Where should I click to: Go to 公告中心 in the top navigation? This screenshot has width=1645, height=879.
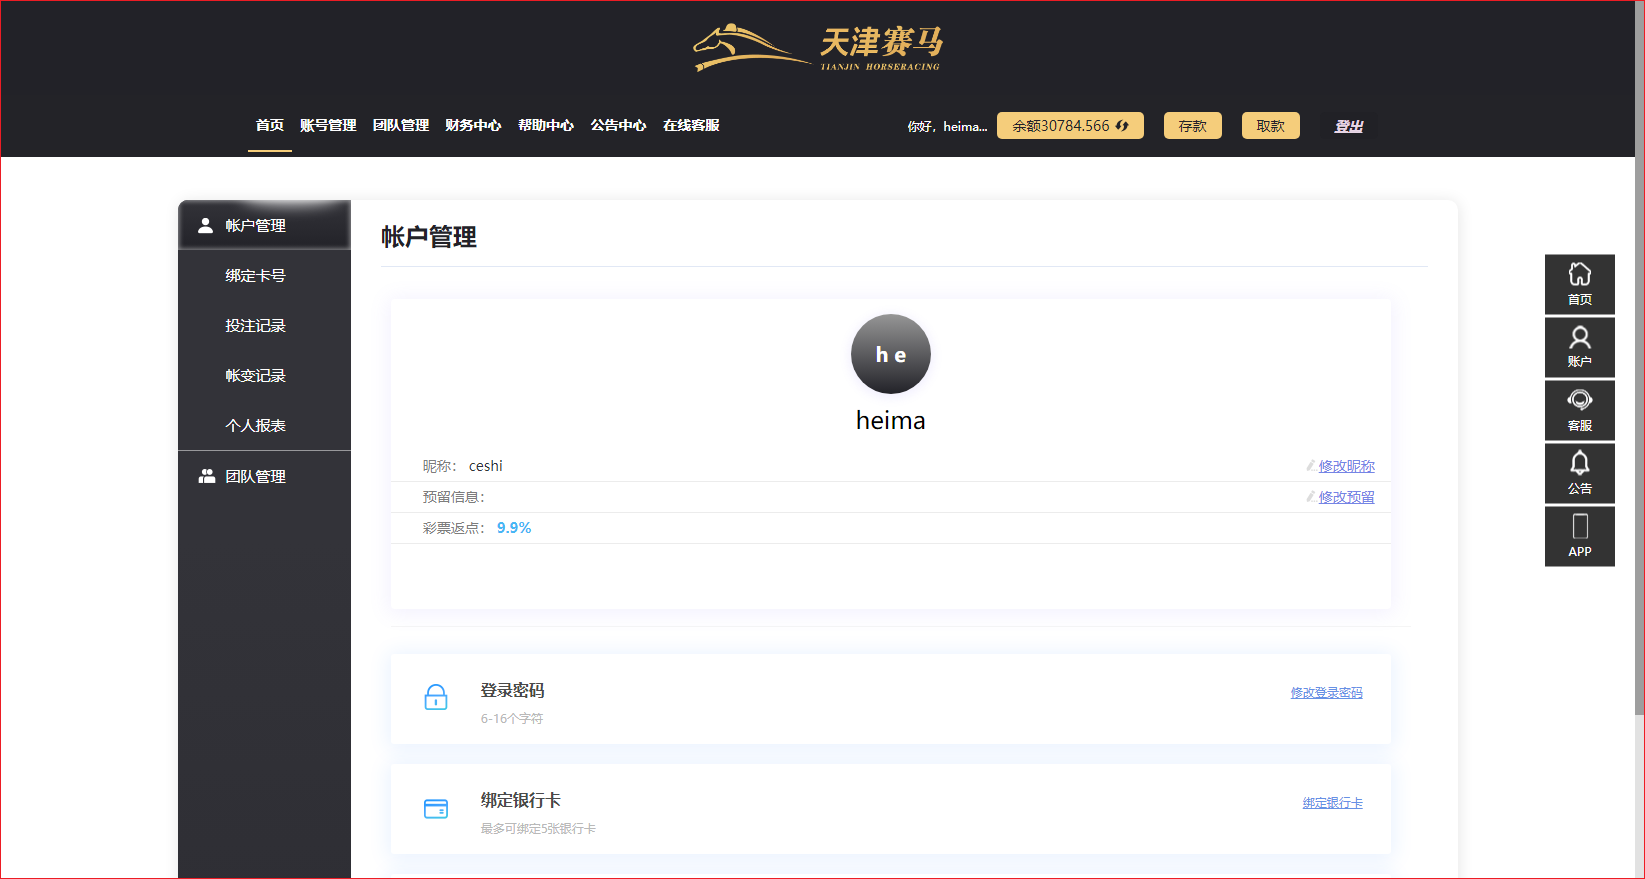pyautogui.click(x=618, y=126)
